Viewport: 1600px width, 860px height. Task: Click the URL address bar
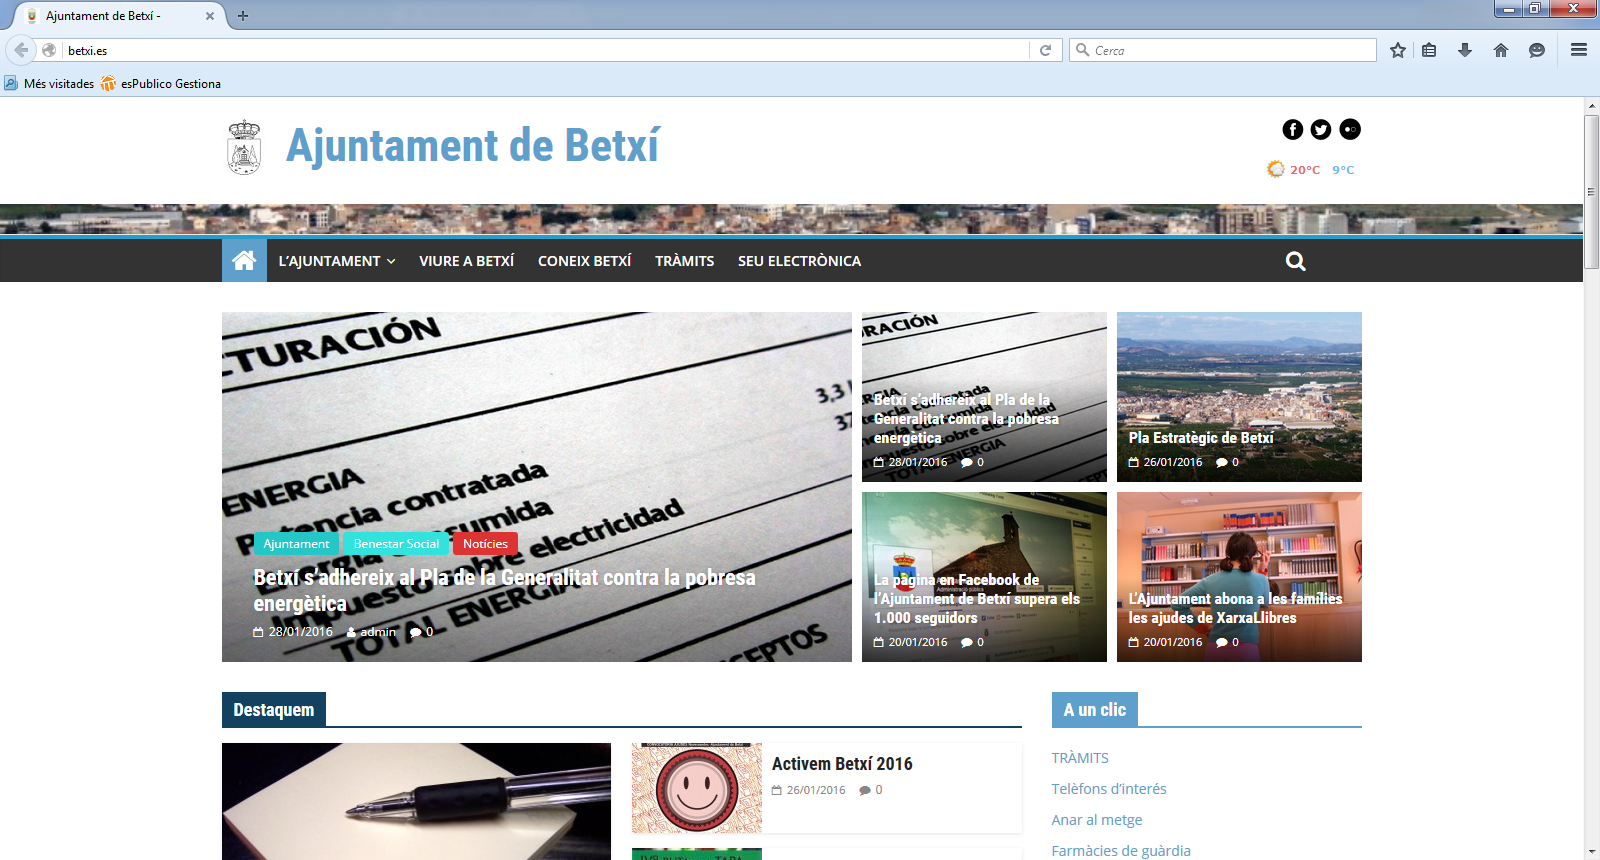pyautogui.click(x=545, y=50)
